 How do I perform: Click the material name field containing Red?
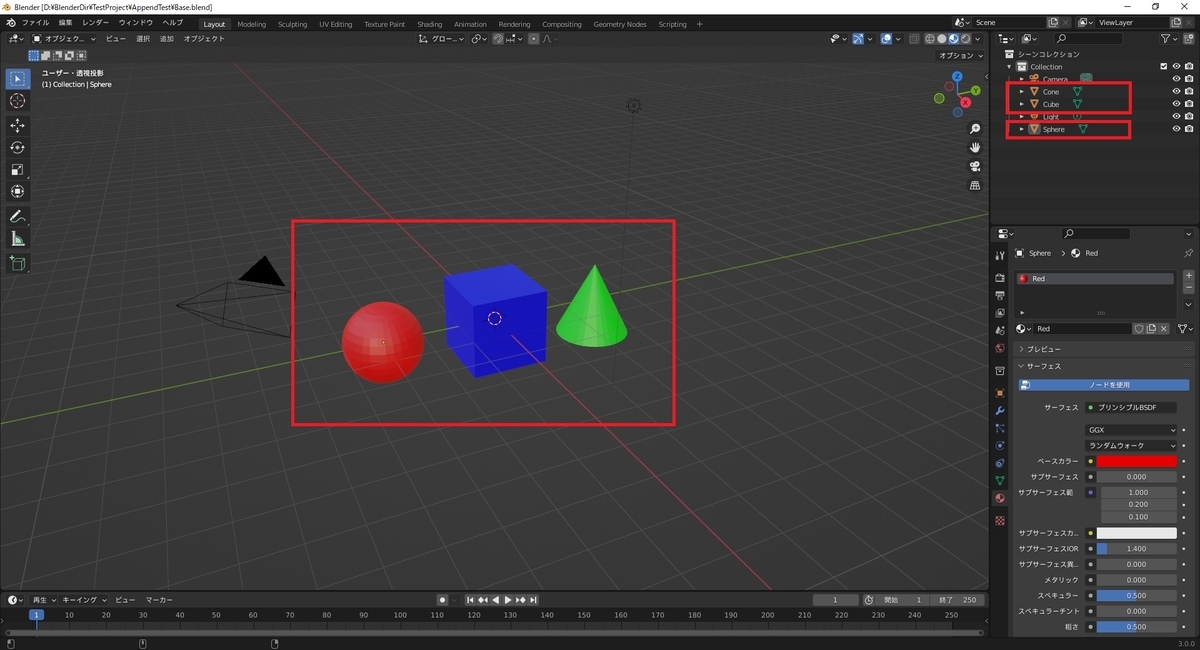[1082, 329]
